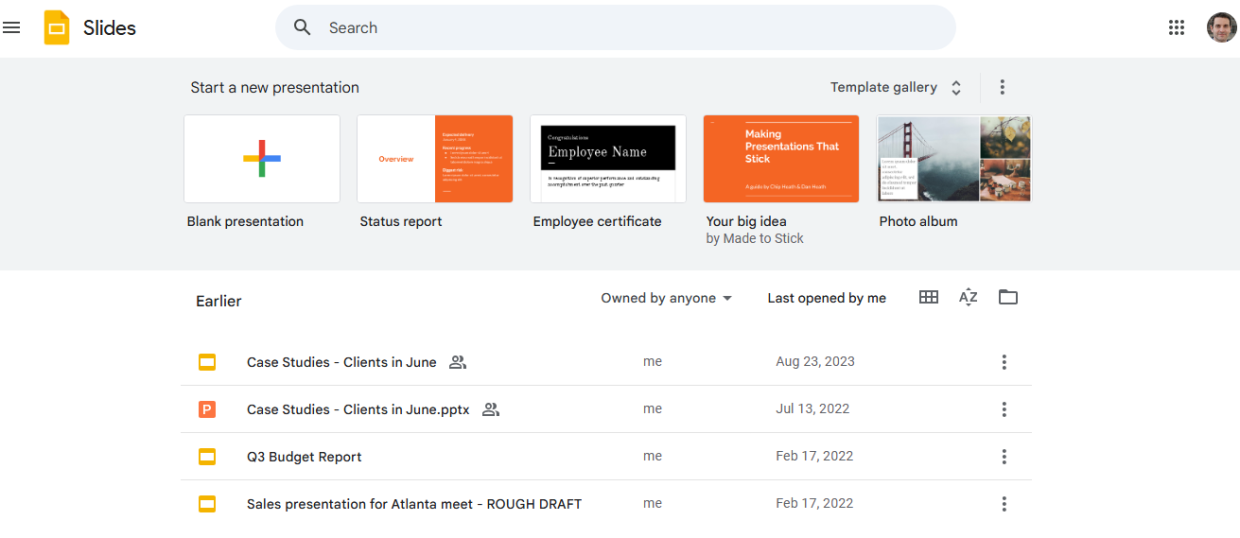Click the orange PowerPoint icon of the .pptx file

coord(207,409)
